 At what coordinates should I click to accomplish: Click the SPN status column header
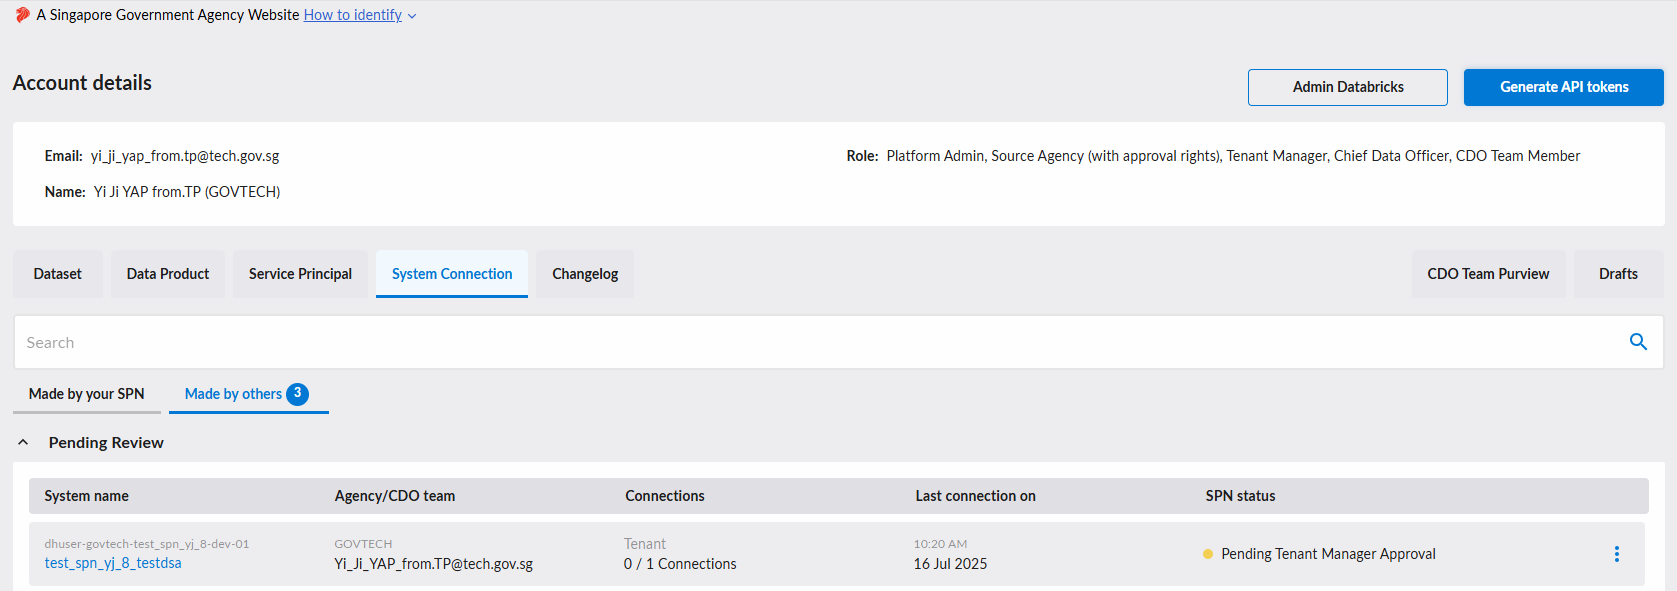(1240, 496)
